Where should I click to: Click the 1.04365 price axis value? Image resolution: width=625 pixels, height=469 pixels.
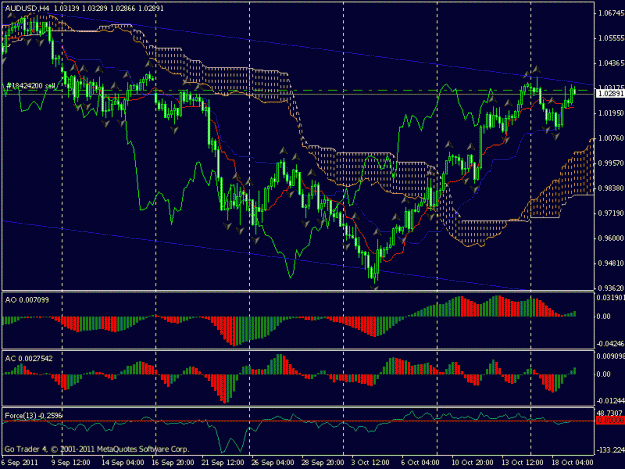click(x=611, y=63)
